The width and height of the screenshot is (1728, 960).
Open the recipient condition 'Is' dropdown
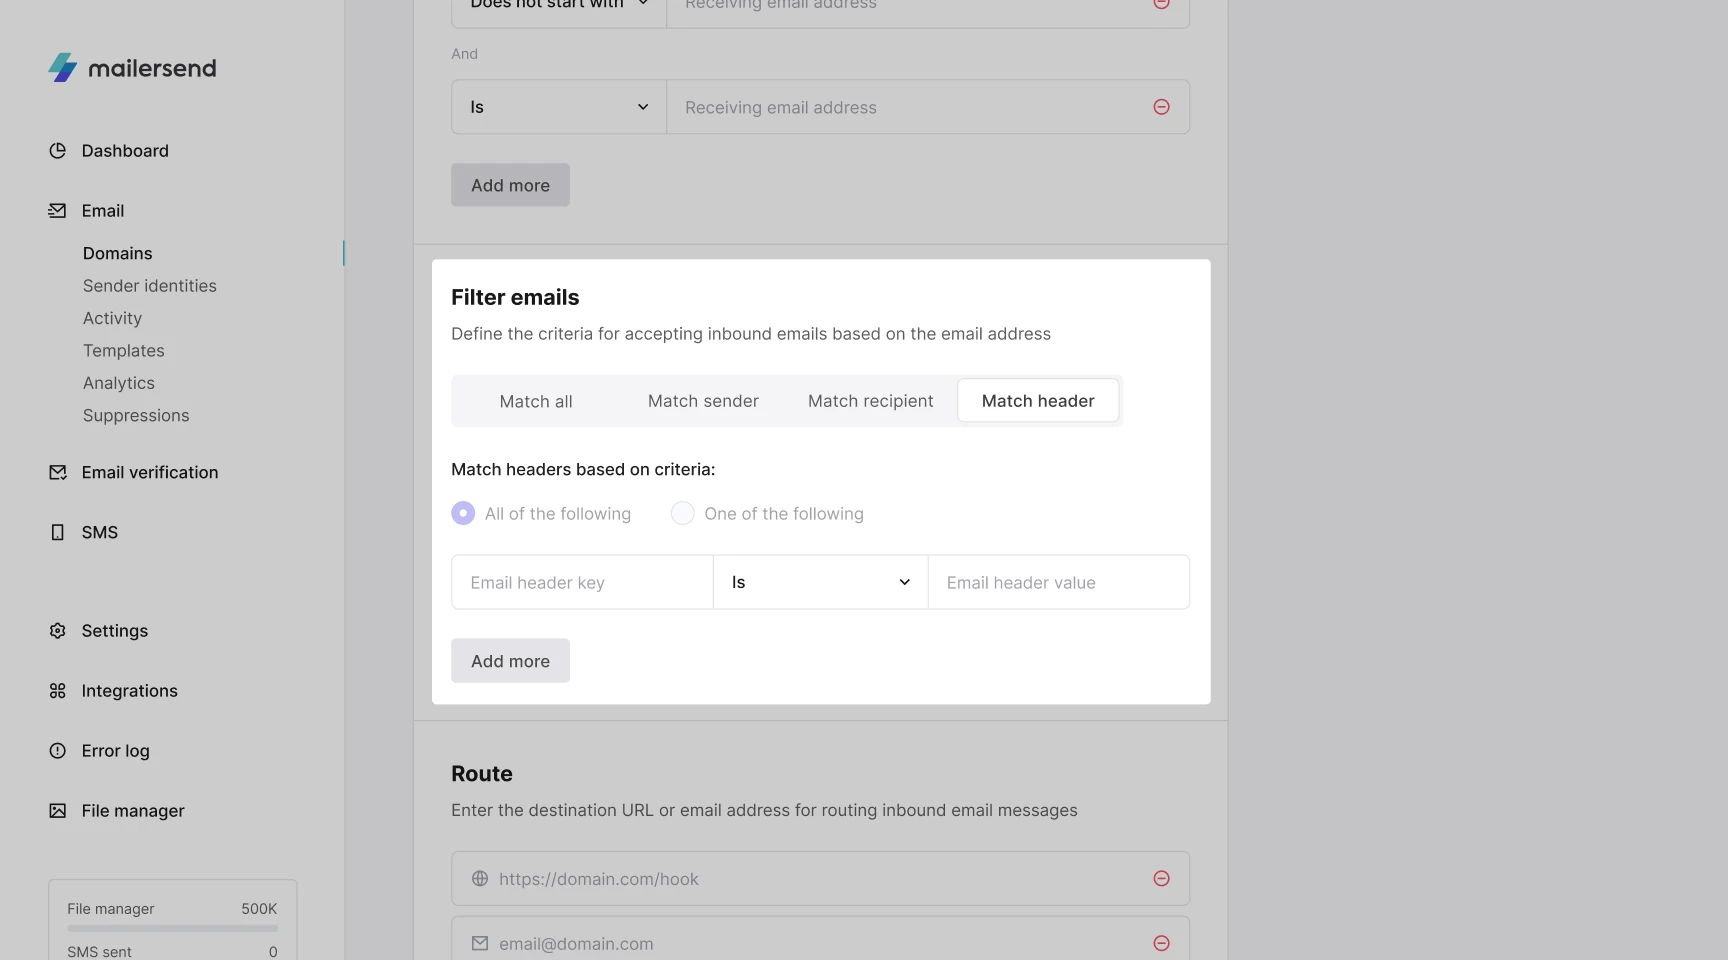(x=558, y=108)
